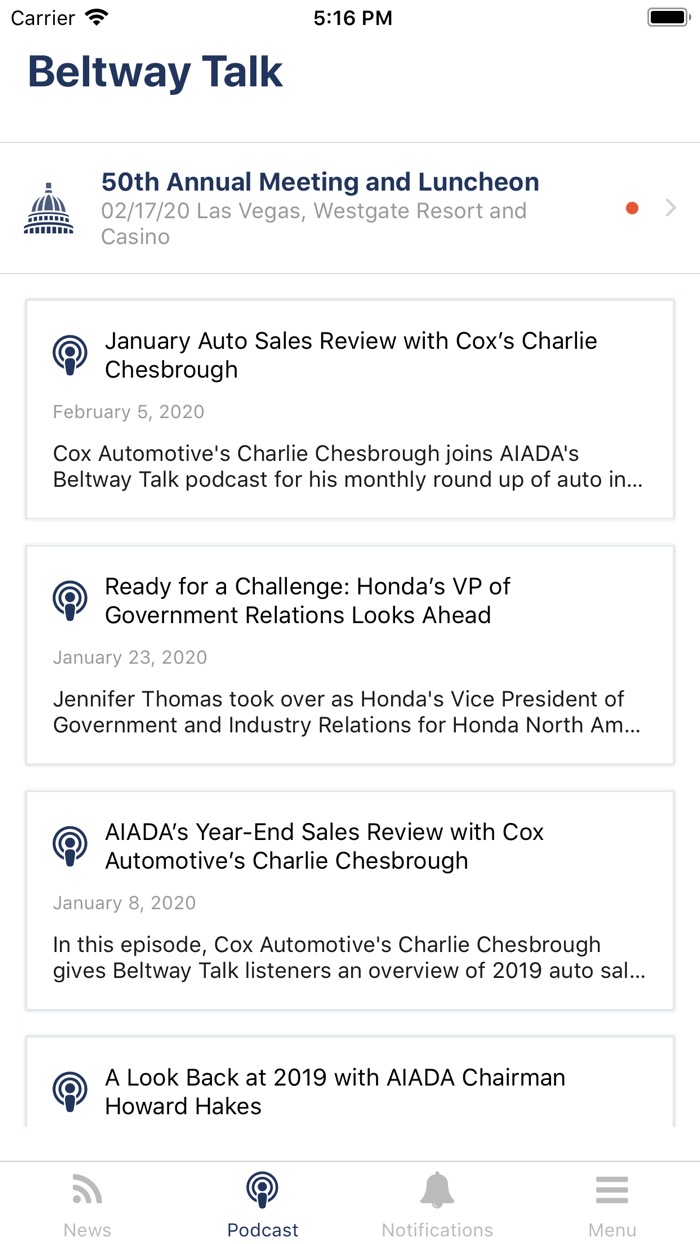
Task: Tap the podcast icon on the Honda VP episode
Action: coord(69,599)
